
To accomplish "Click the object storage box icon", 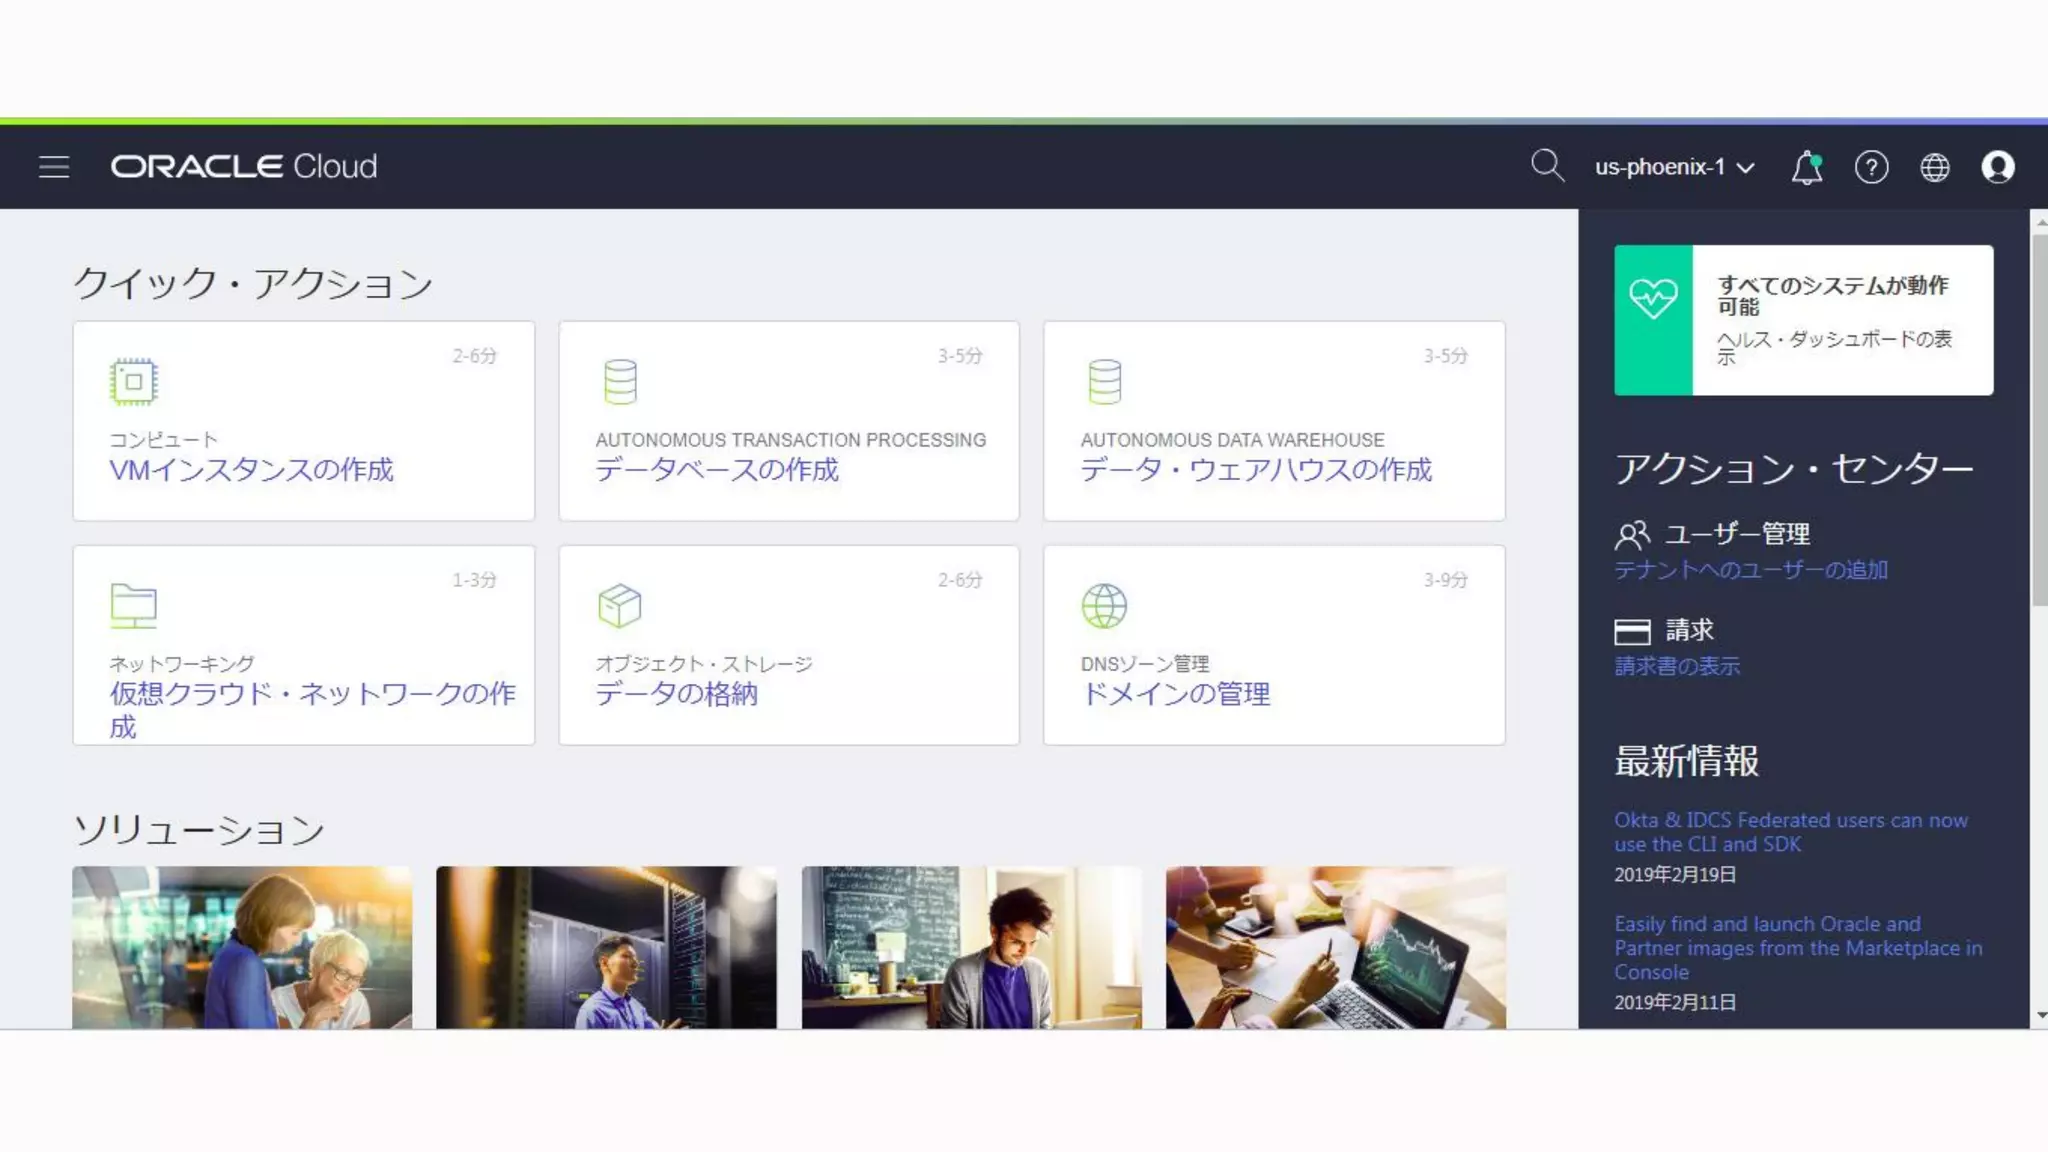I will click(x=619, y=605).
